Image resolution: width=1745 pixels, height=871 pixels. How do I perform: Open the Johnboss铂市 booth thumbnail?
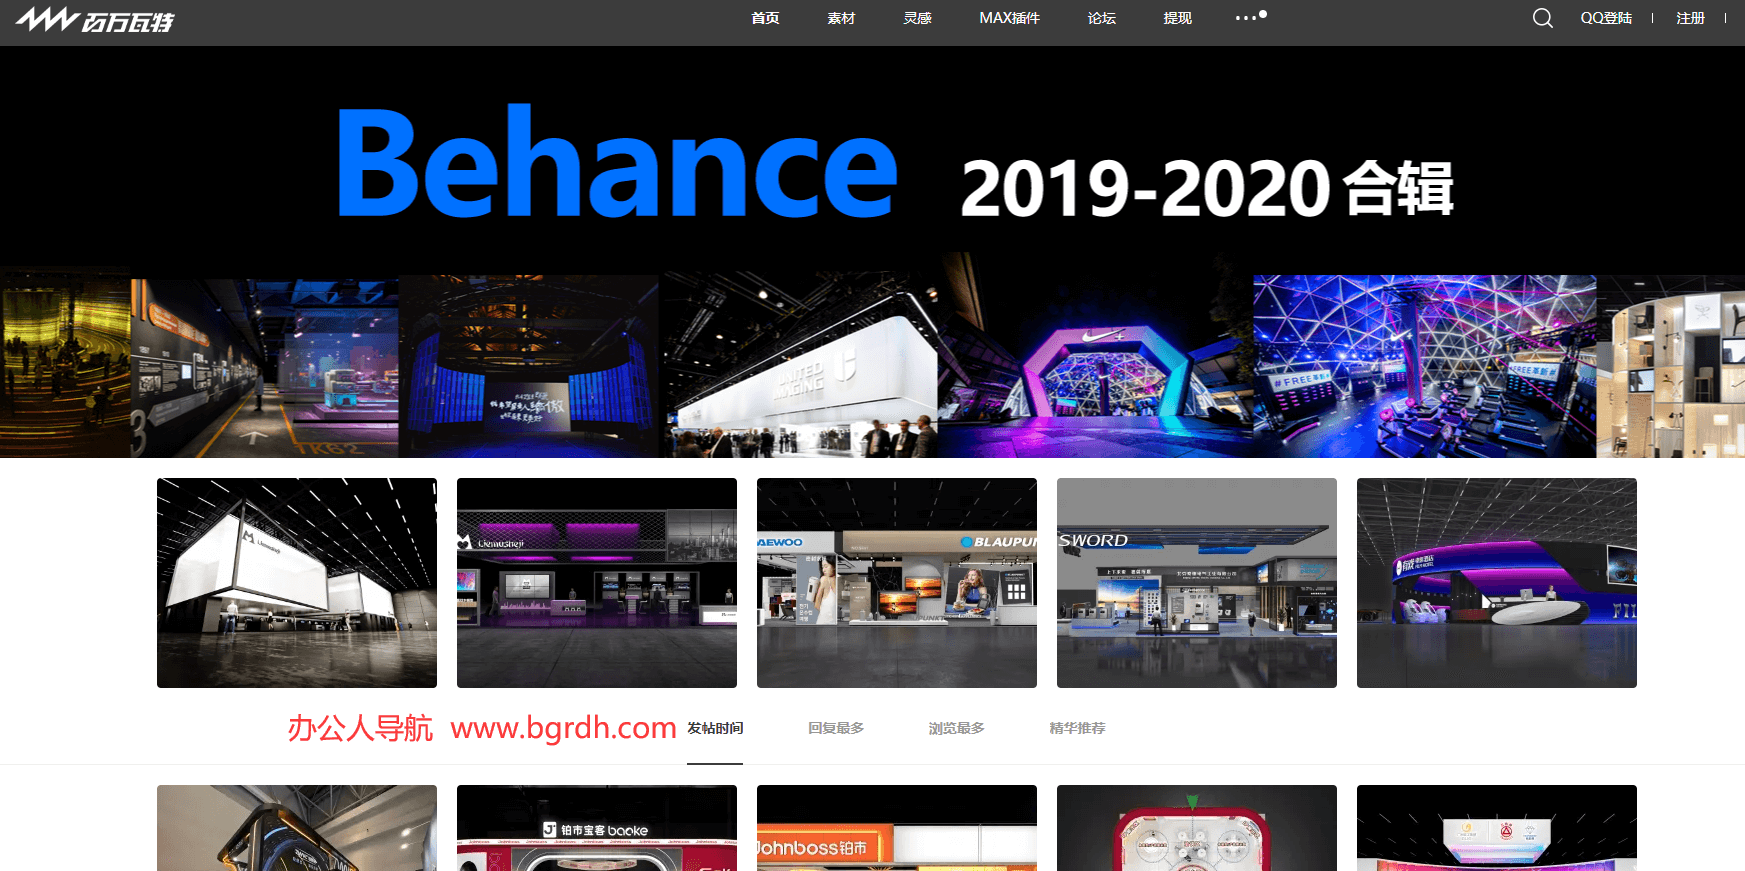[x=897, y=828]
